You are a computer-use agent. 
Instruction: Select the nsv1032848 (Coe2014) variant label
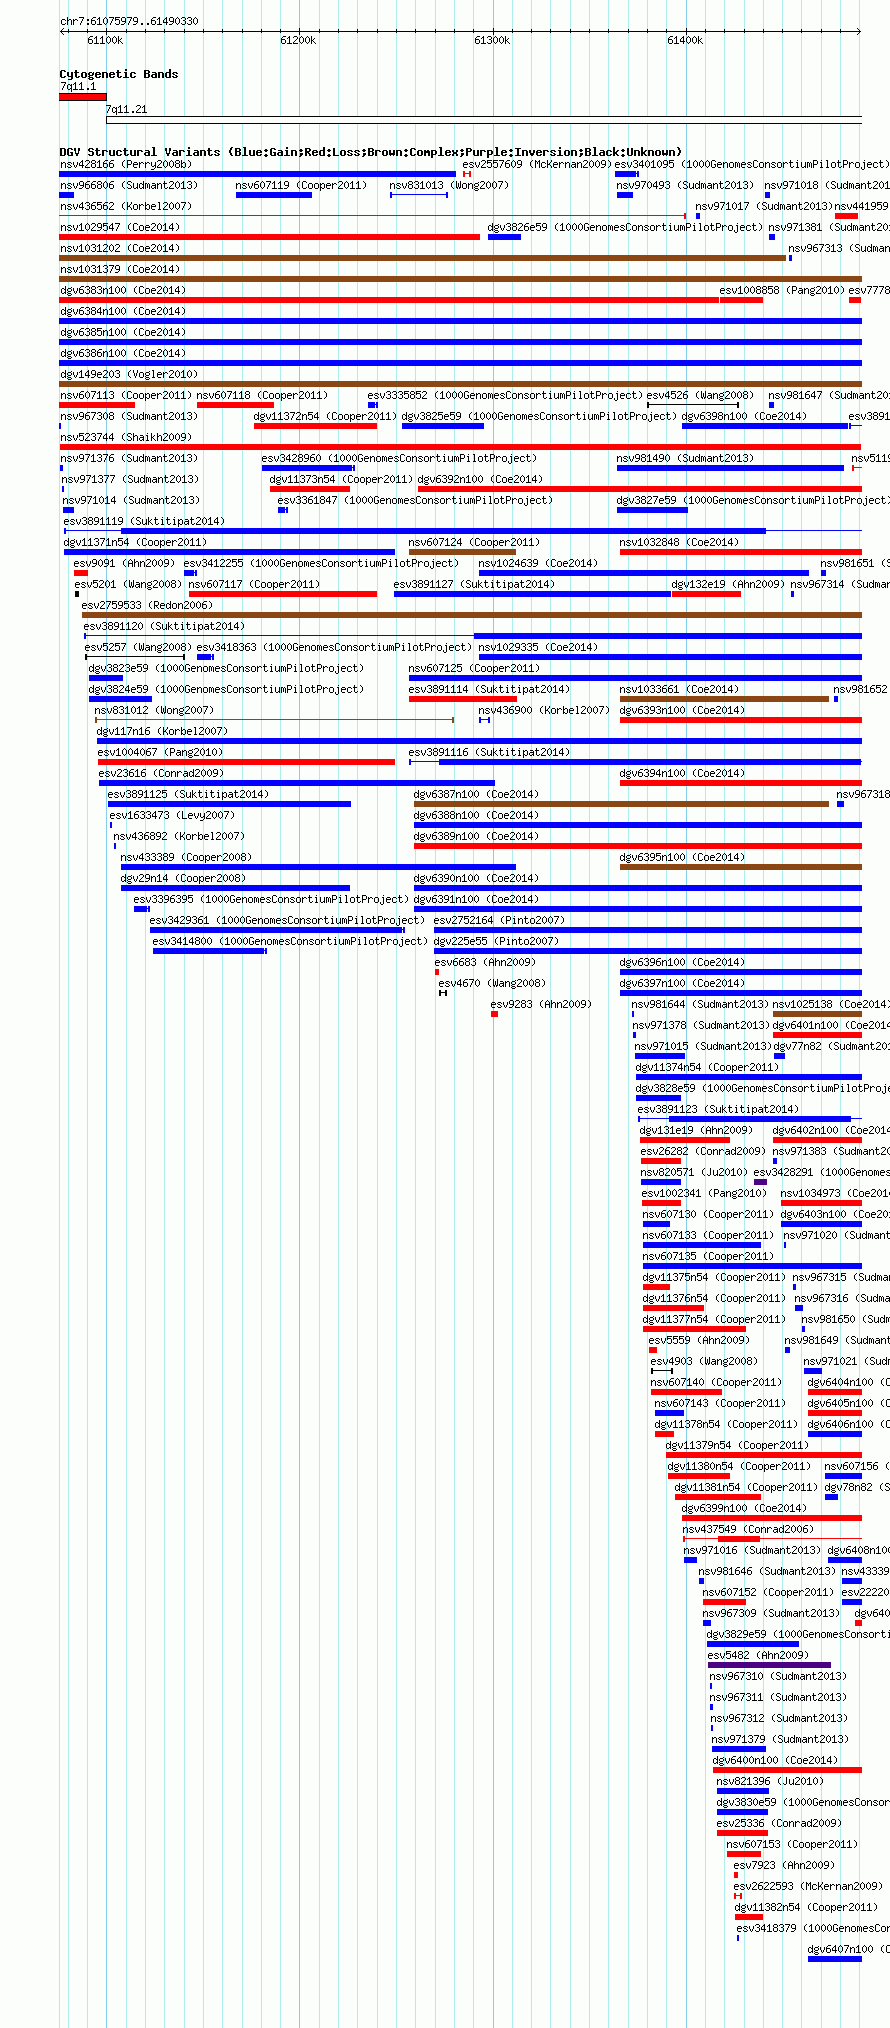680,542
